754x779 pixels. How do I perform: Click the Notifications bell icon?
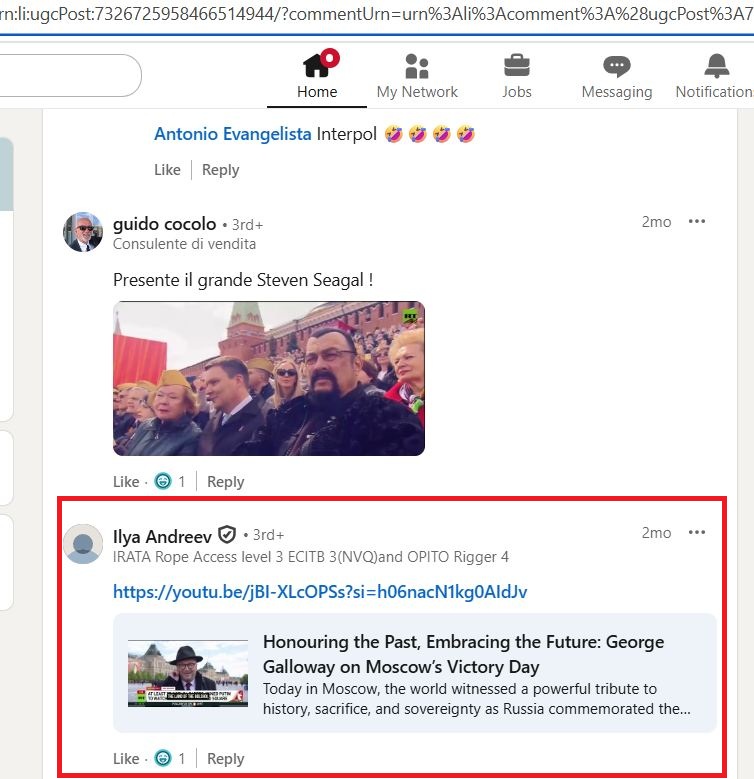point(717,66)
